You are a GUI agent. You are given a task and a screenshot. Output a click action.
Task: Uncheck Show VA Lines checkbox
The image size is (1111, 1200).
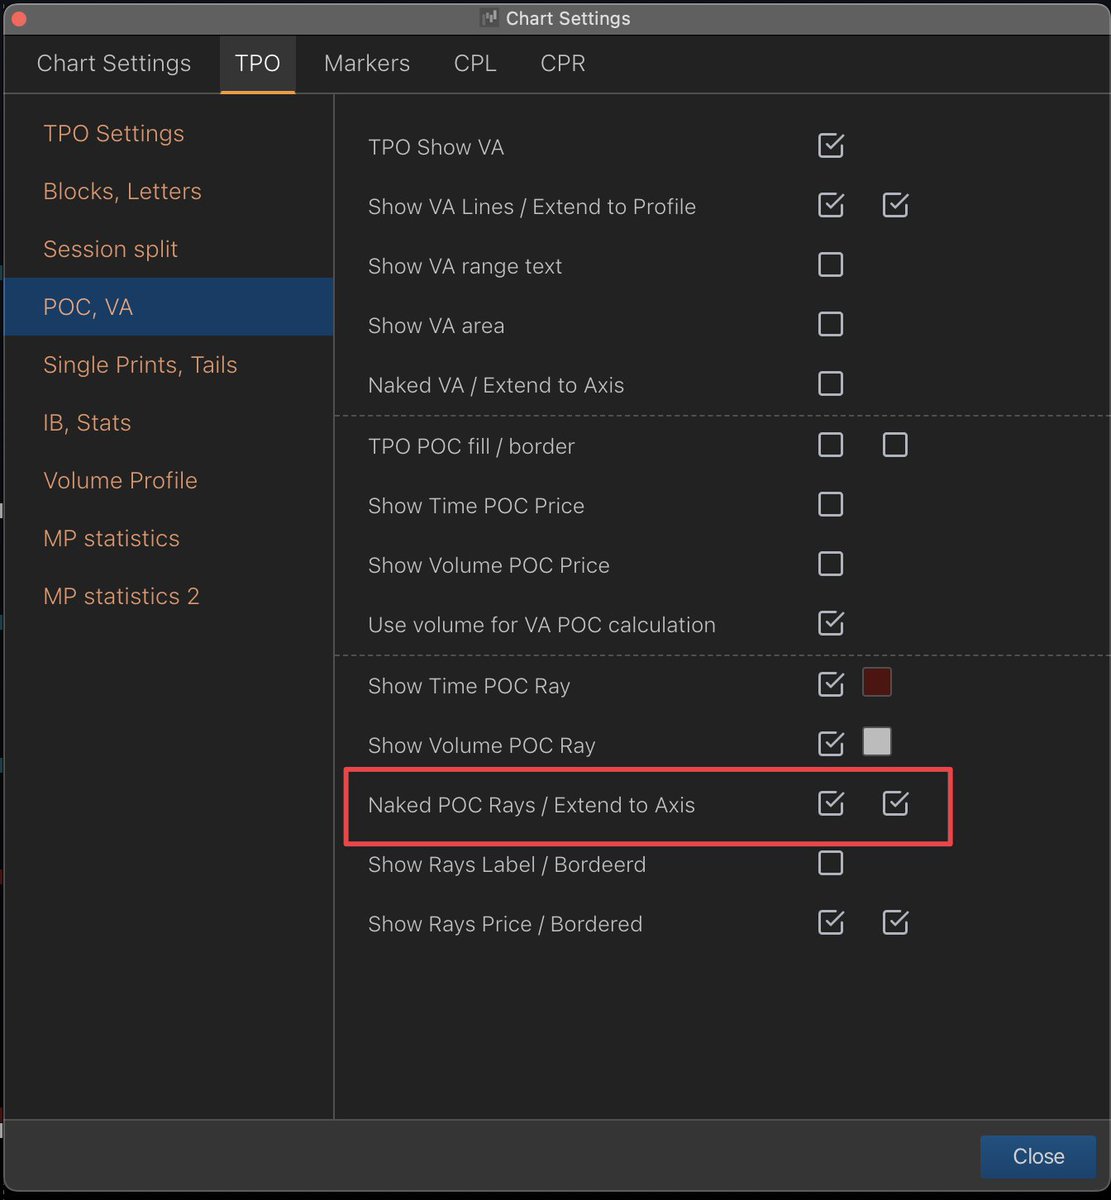pos(831,205)
